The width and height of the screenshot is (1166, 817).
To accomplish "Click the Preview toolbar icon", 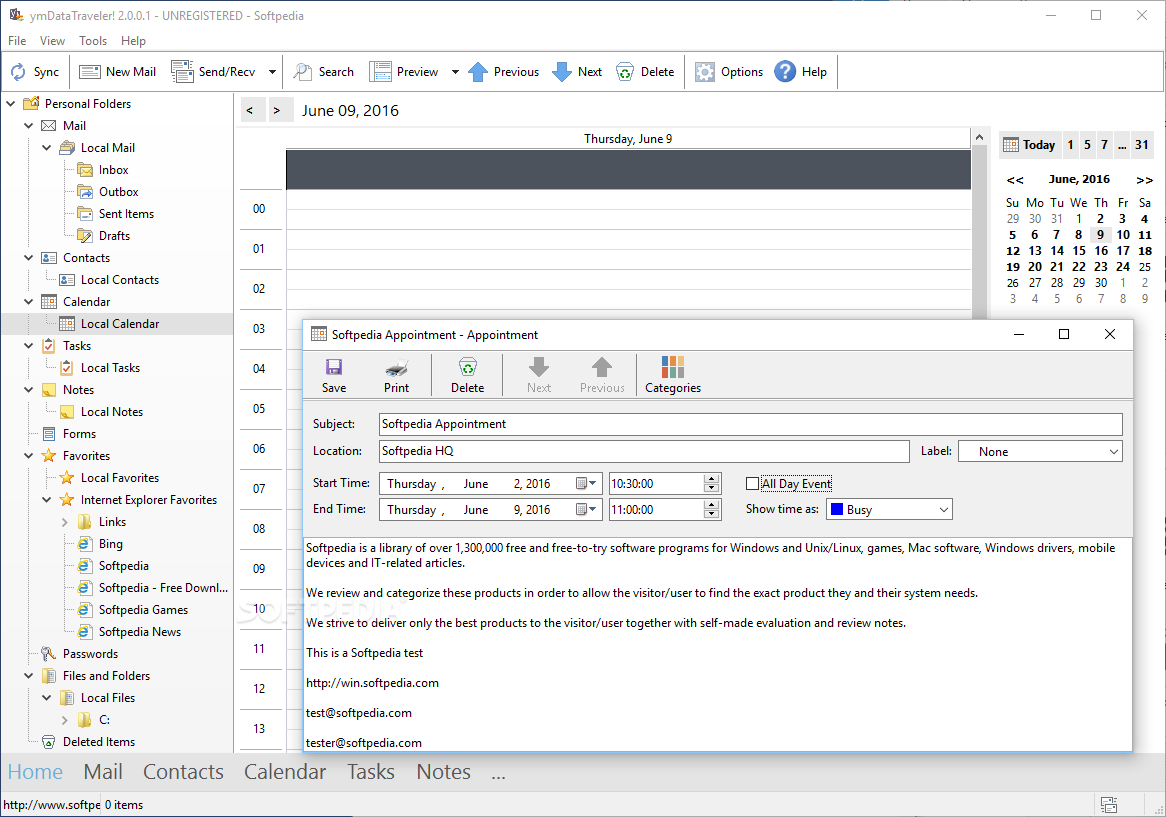I will pyautogui.click(x=404, y=72).
